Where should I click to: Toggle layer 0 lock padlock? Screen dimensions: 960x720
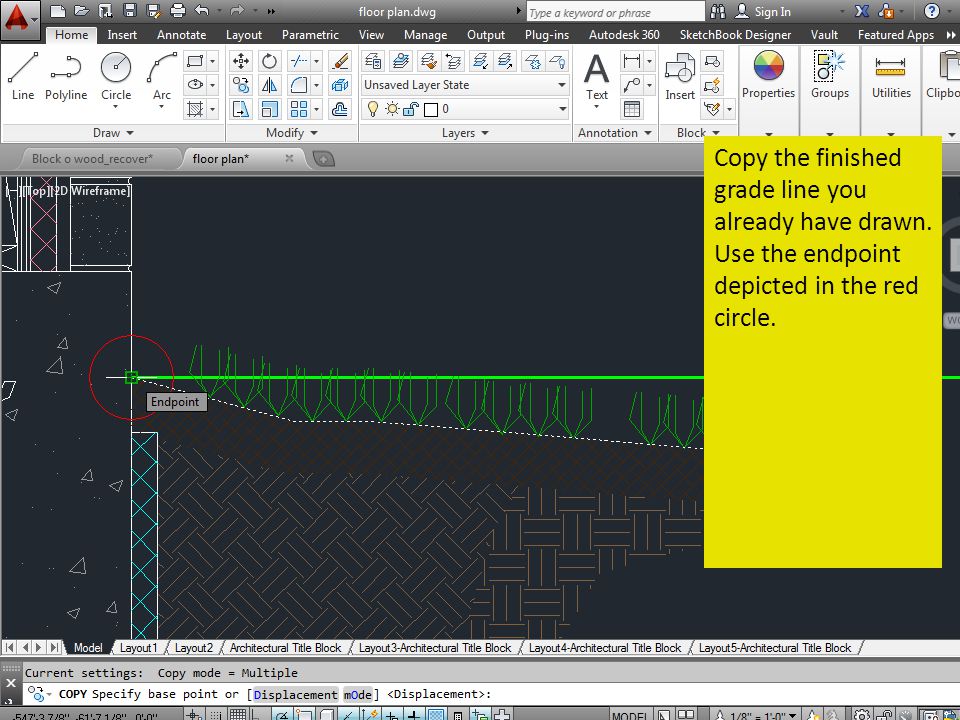411,109
